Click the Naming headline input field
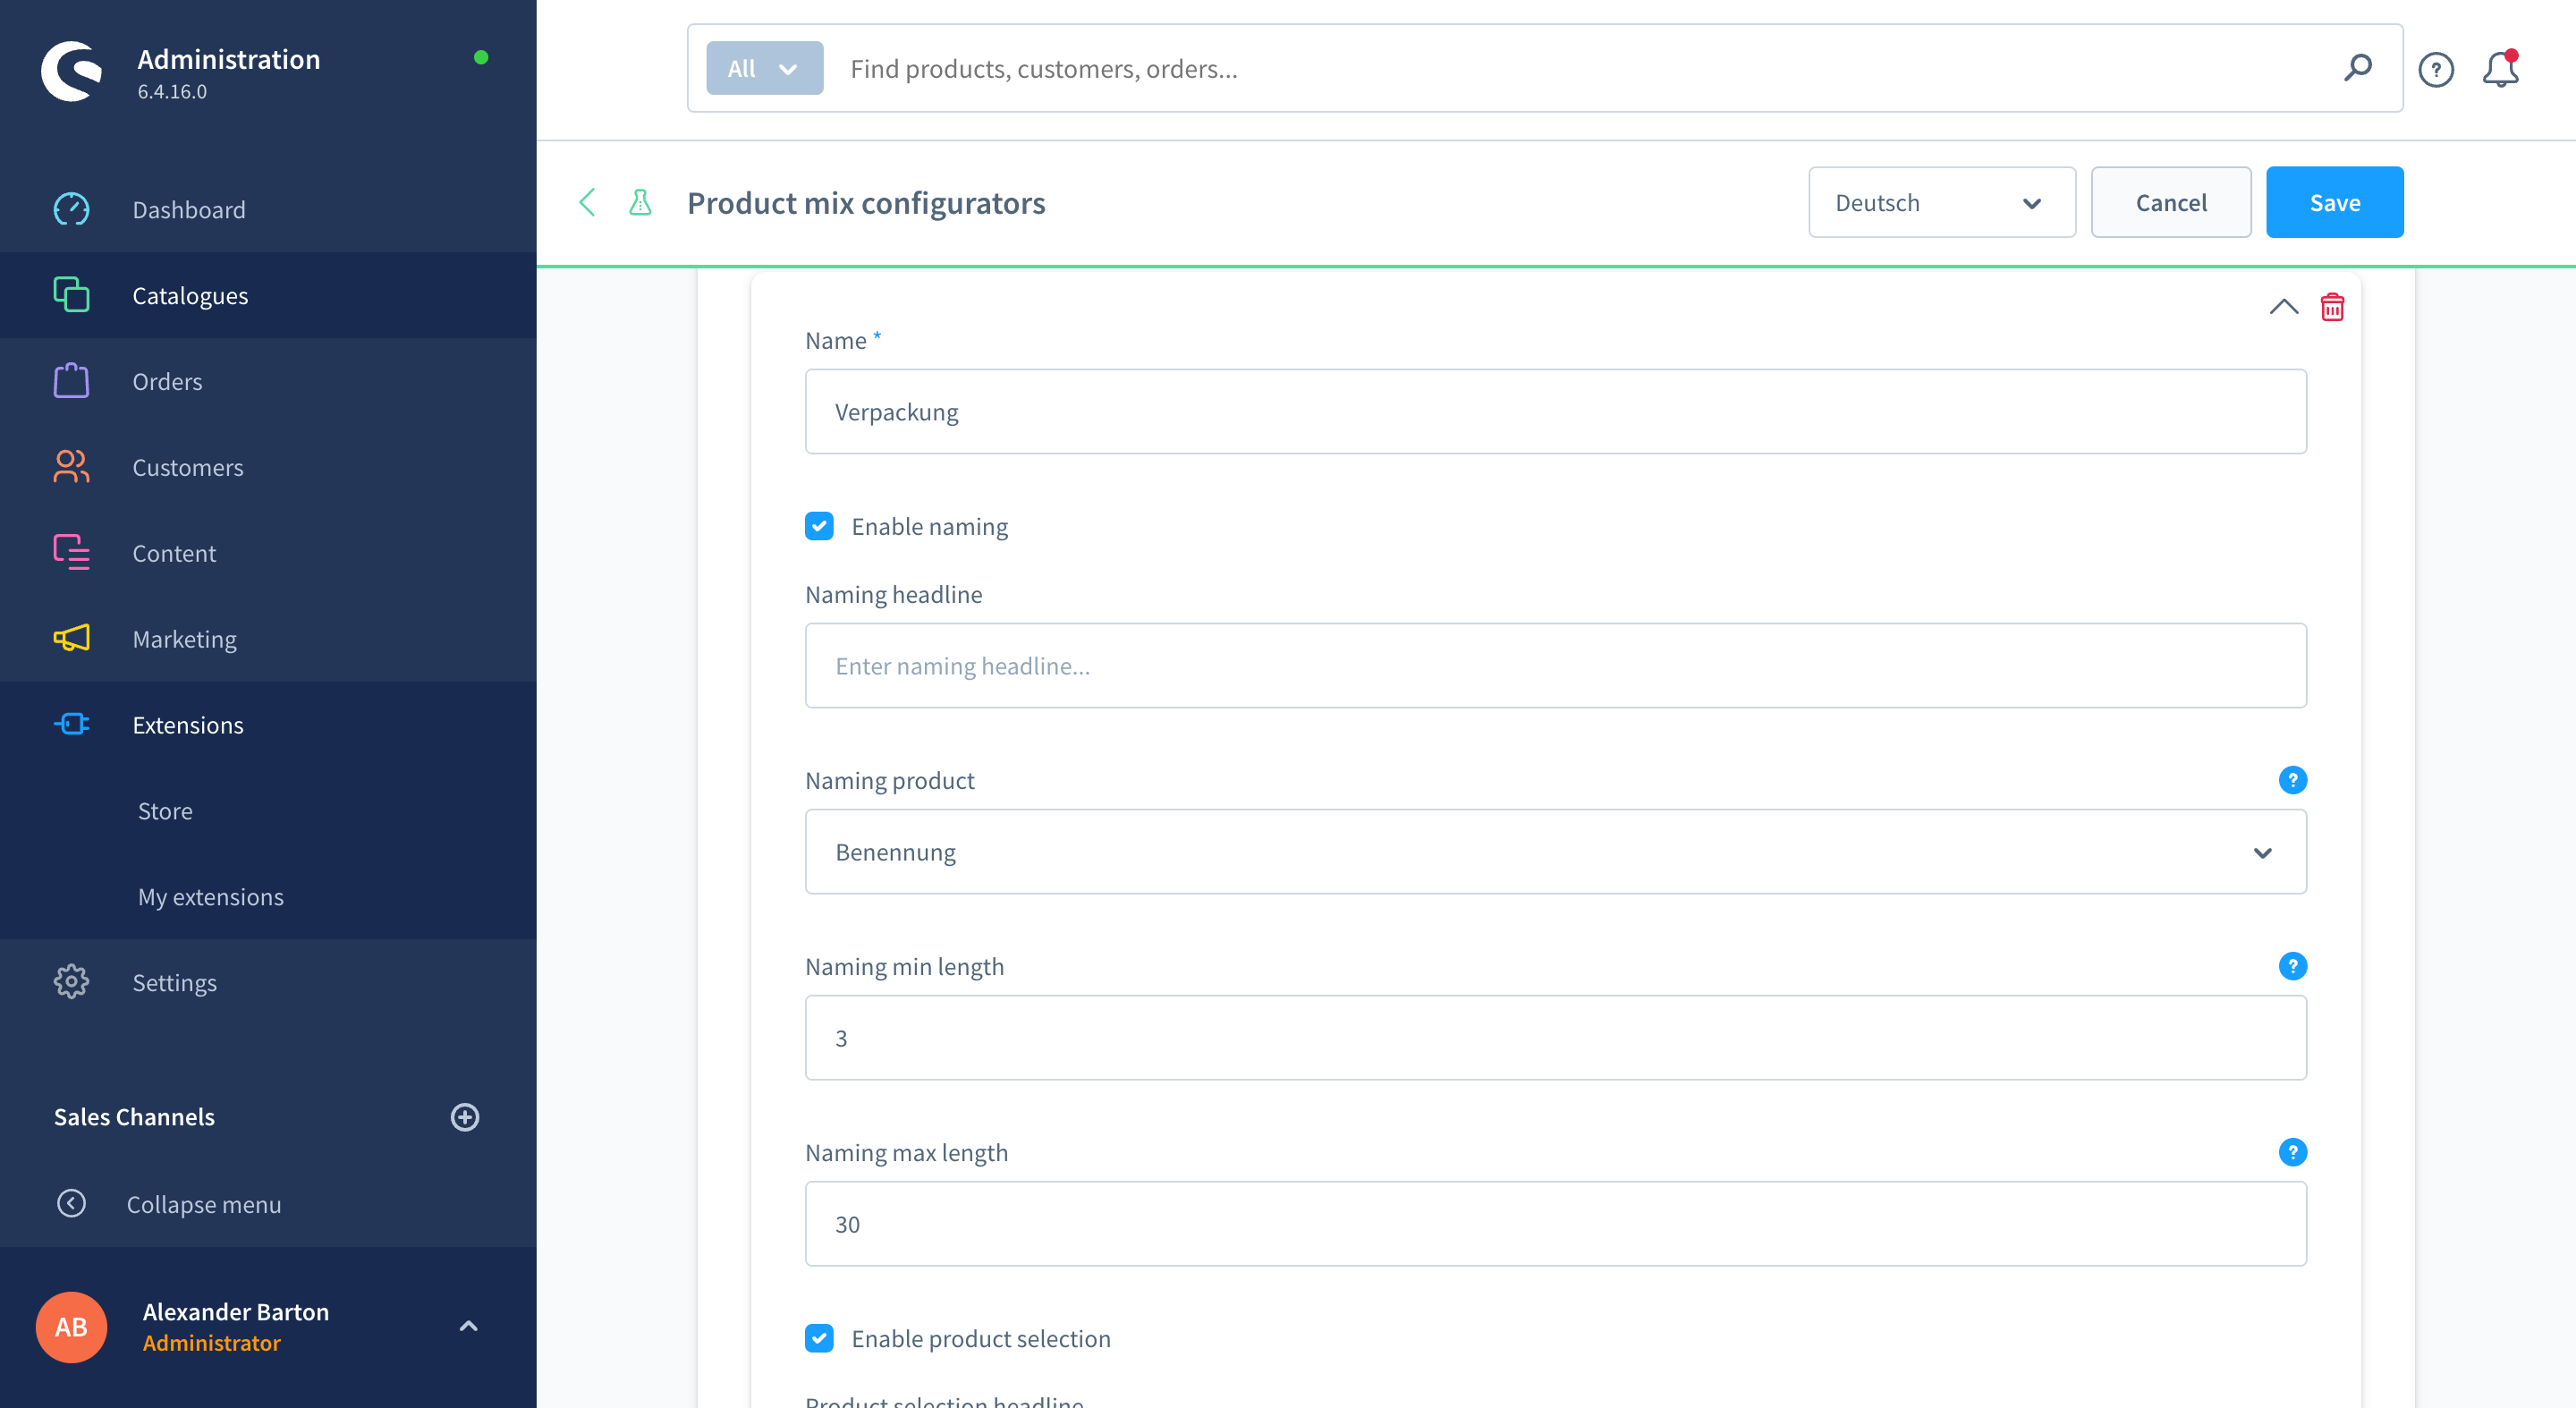 (x=1555, y=666)
